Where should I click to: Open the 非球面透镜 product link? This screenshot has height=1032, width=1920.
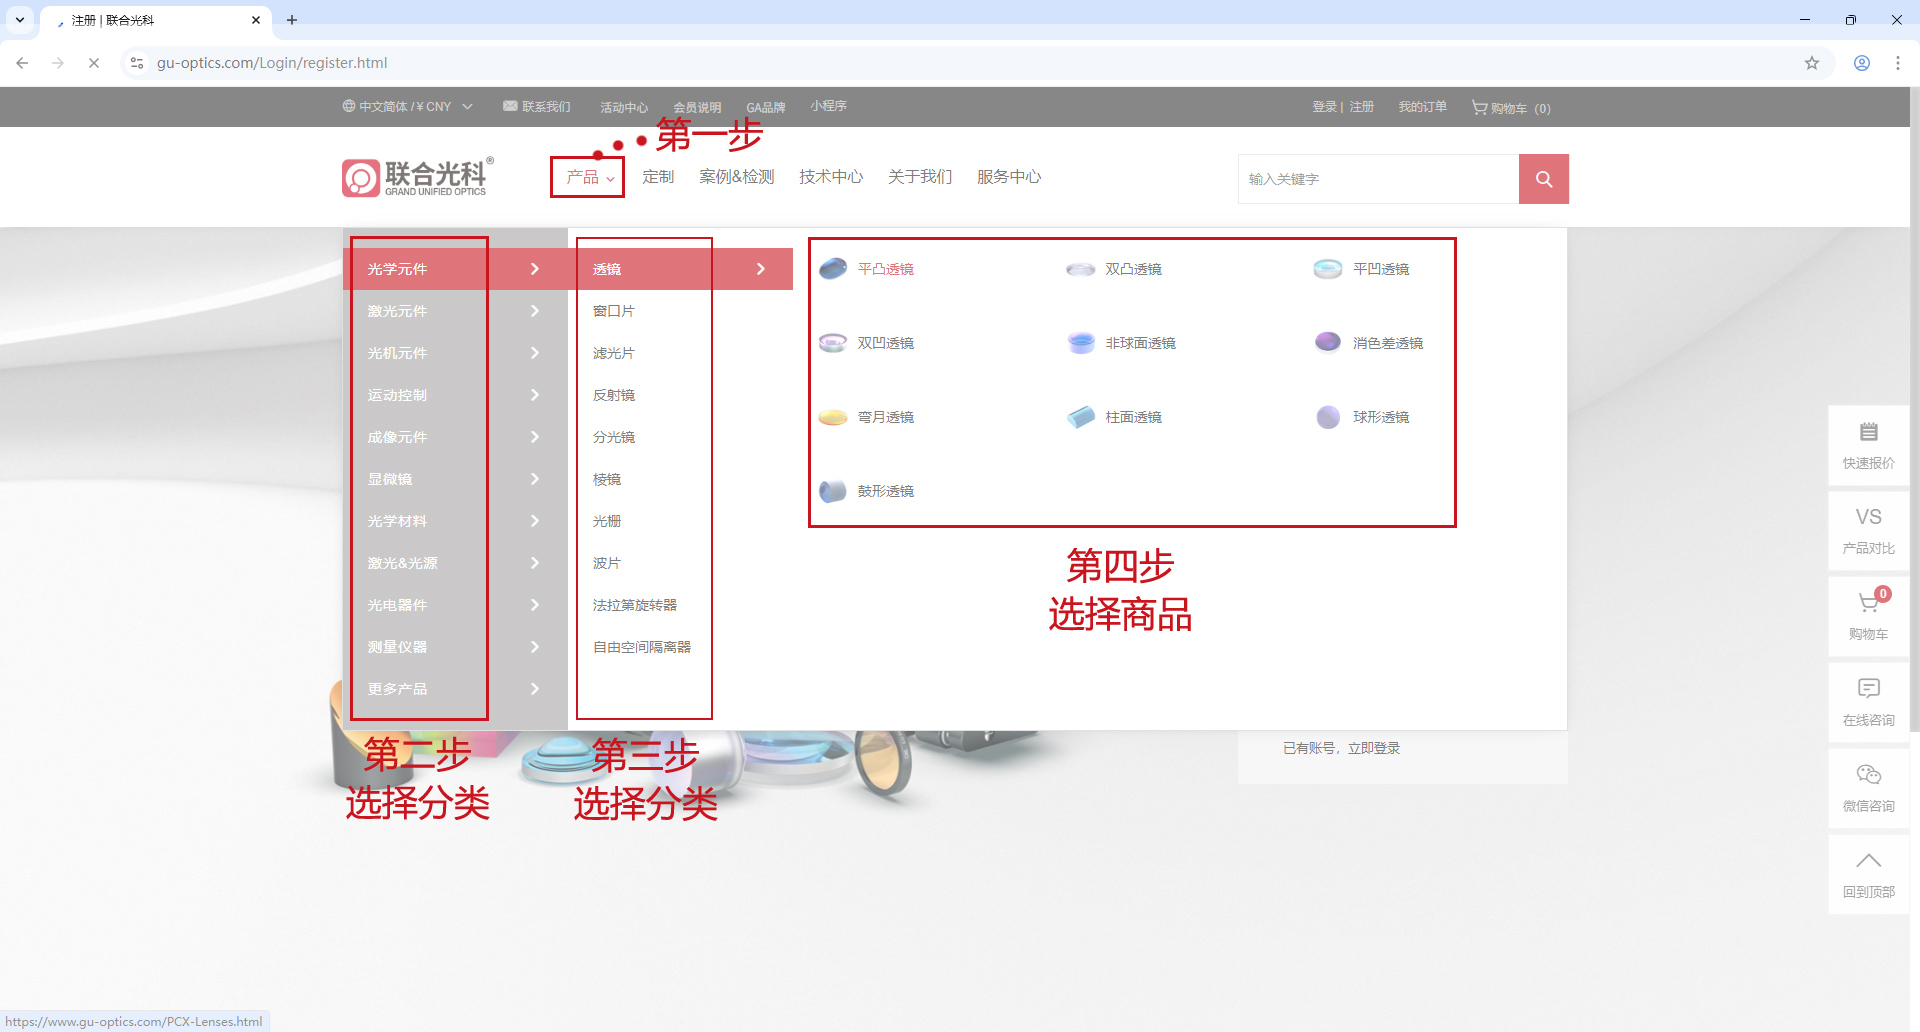pyautogui.click(x=1139, y=343)
